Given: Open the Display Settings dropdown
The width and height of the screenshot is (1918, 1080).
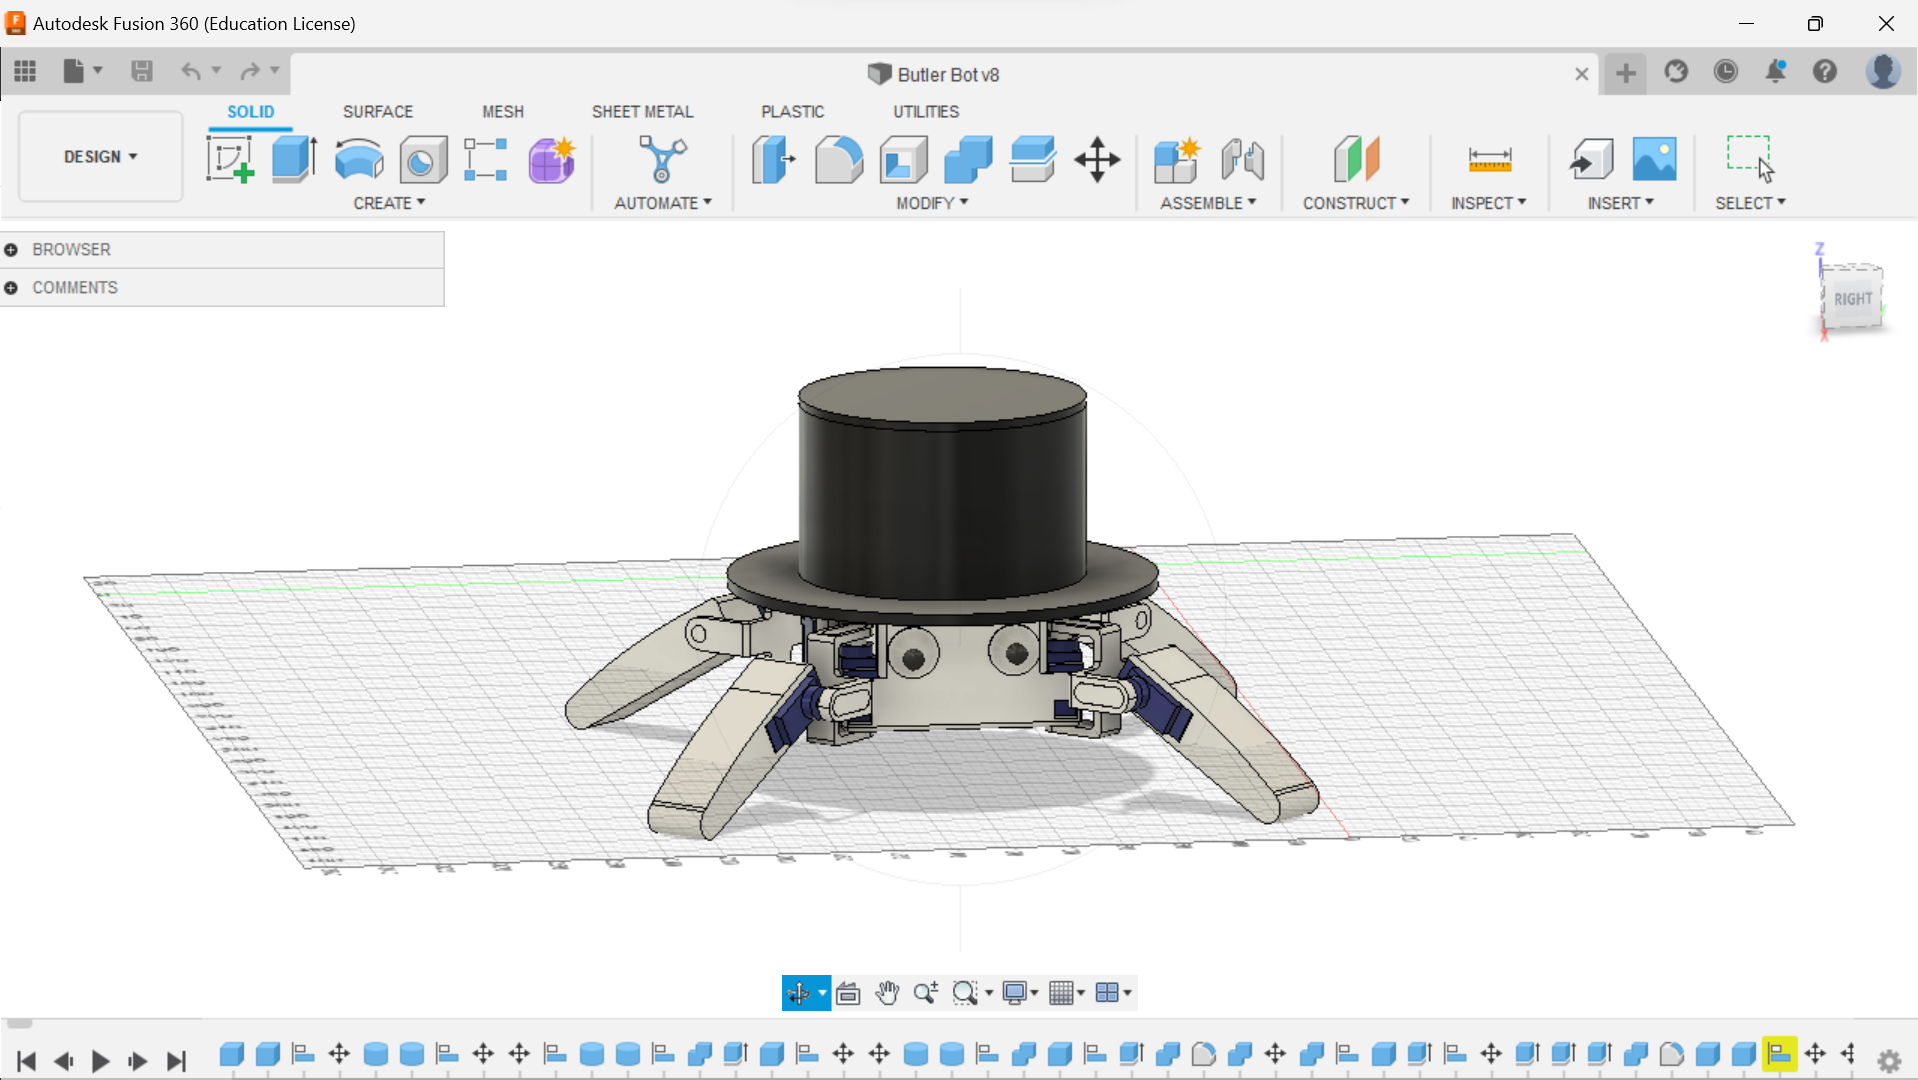Looking at the screenshot, I should (1019, 992).
